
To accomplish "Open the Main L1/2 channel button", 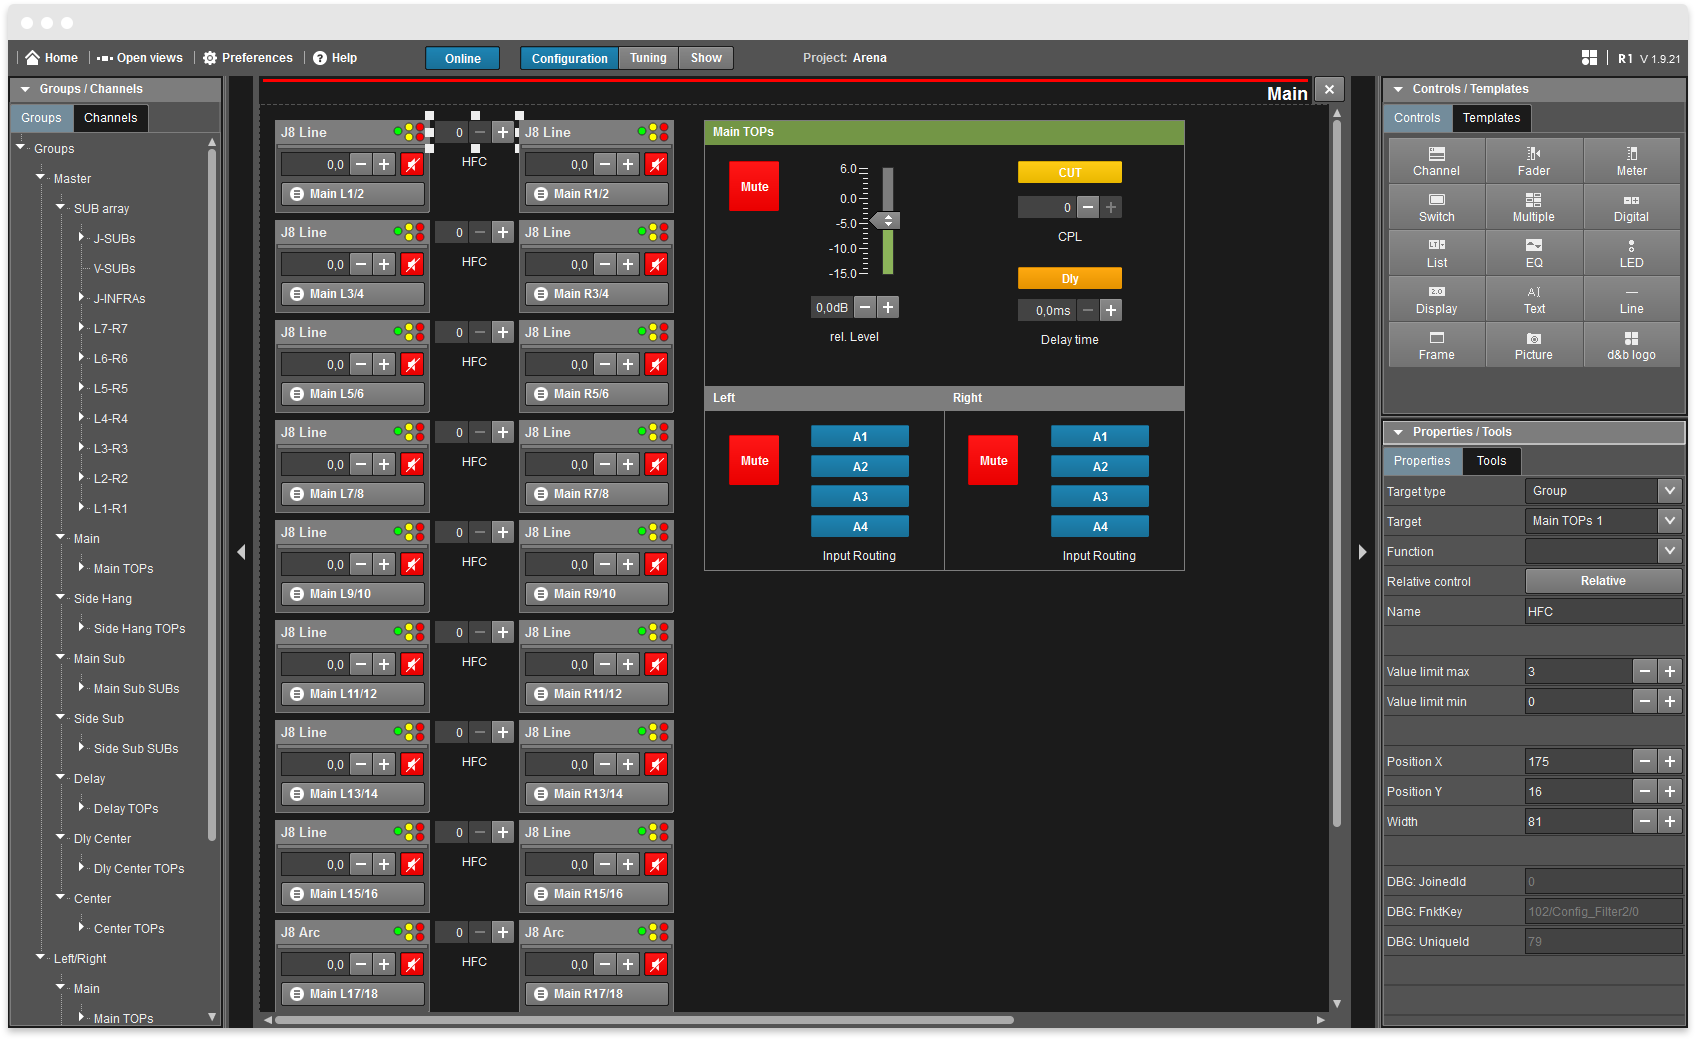I will pyautogui.click(x=353, y=194).
